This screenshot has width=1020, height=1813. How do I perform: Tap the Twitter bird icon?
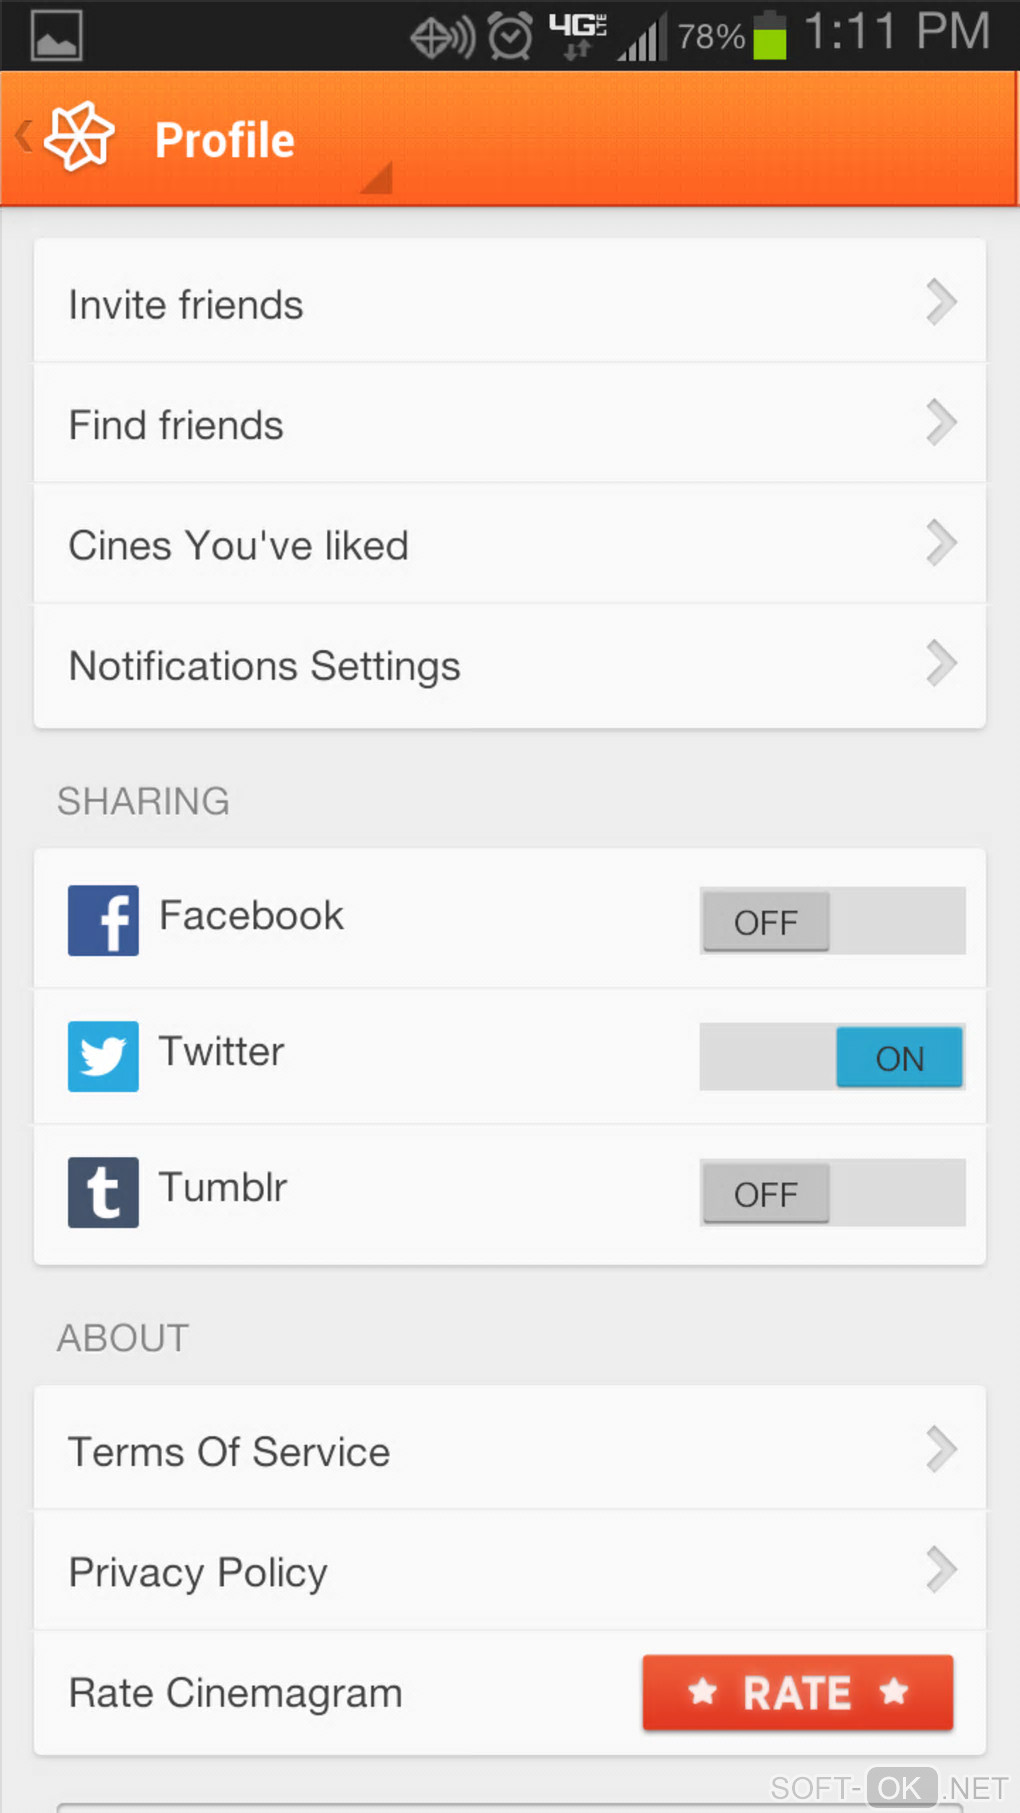pos(103,1056)
